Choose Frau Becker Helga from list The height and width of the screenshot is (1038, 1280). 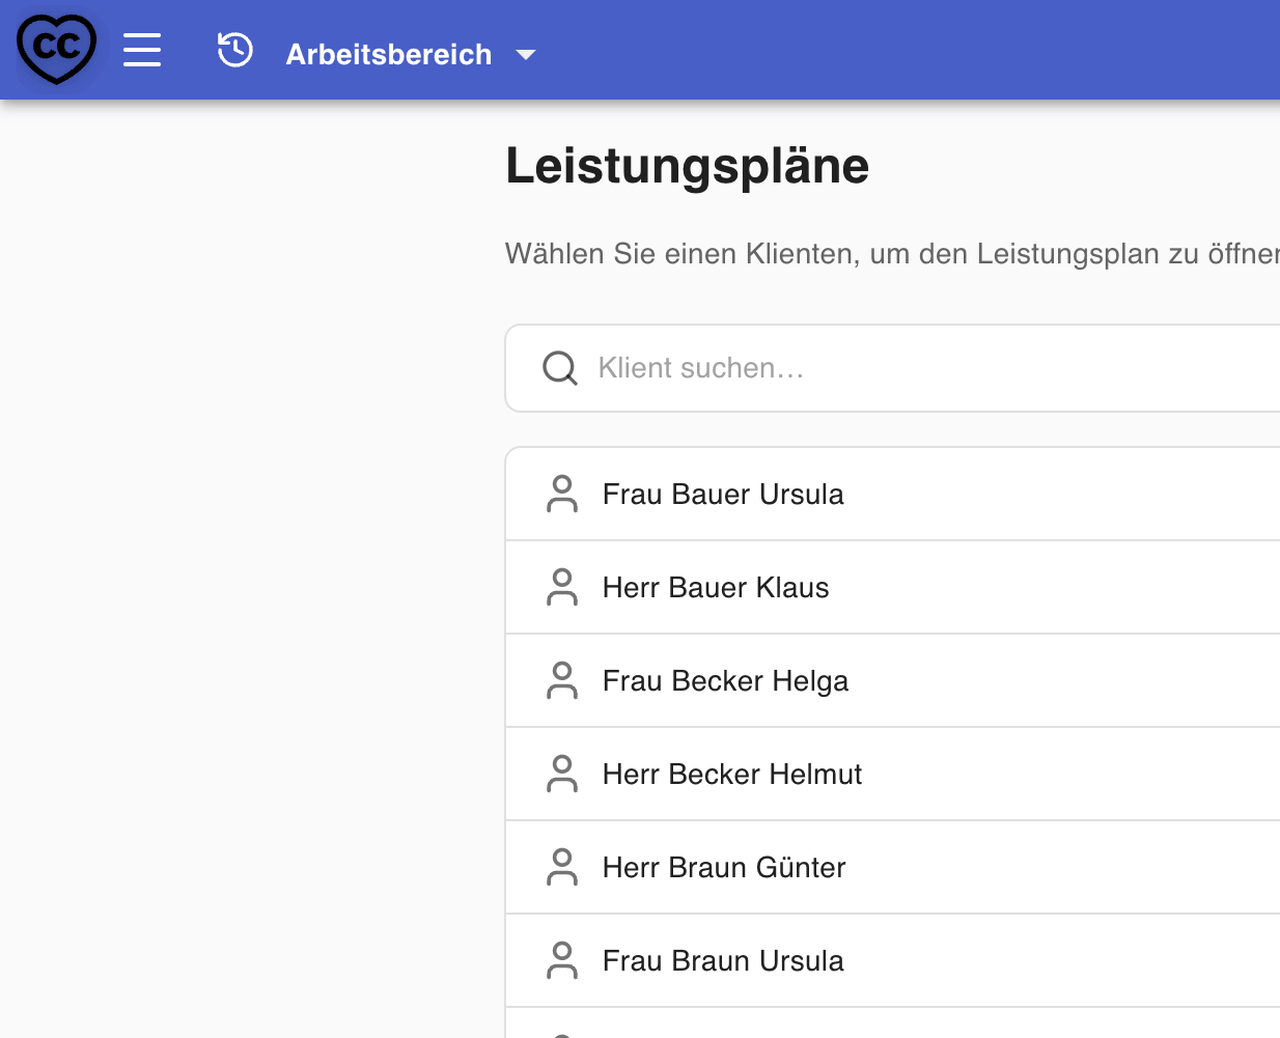893,681
